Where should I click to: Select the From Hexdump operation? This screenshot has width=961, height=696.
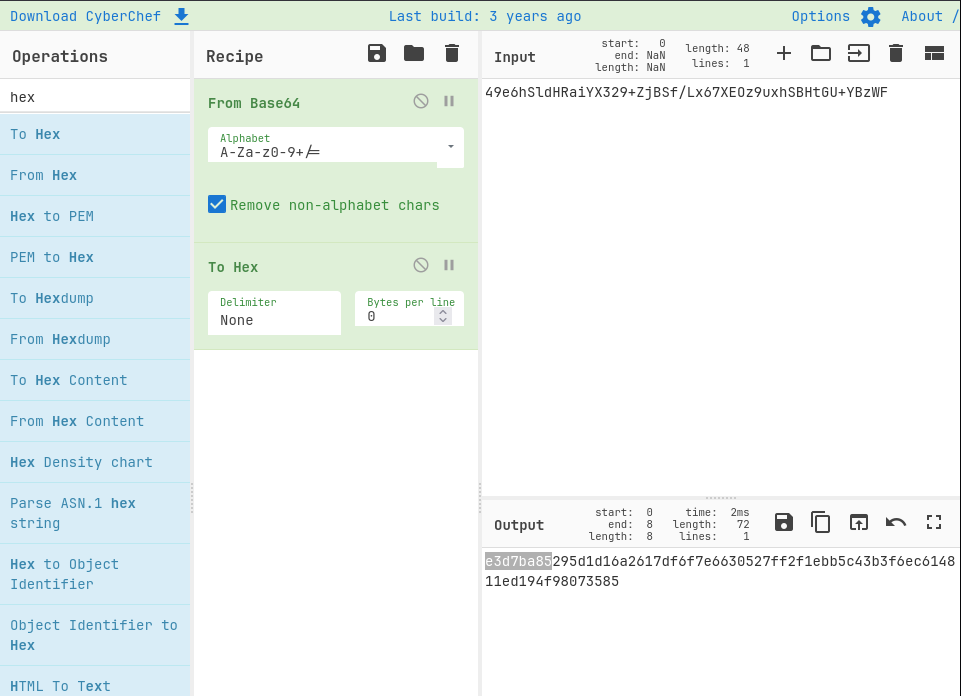[95, 339]
